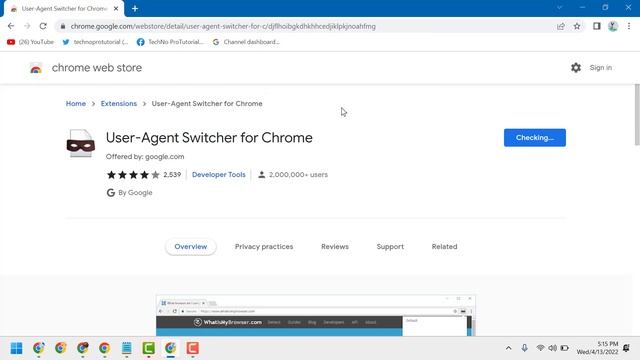Switch to Support tab
The height and width of the screenshot is (360, 640).
click(x=390, y=247)
